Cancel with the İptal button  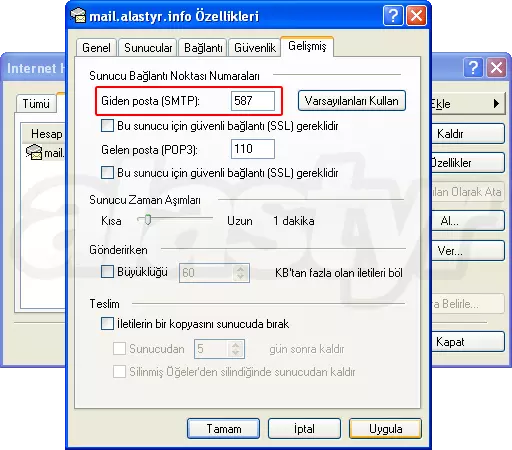[x=304, y=429]
